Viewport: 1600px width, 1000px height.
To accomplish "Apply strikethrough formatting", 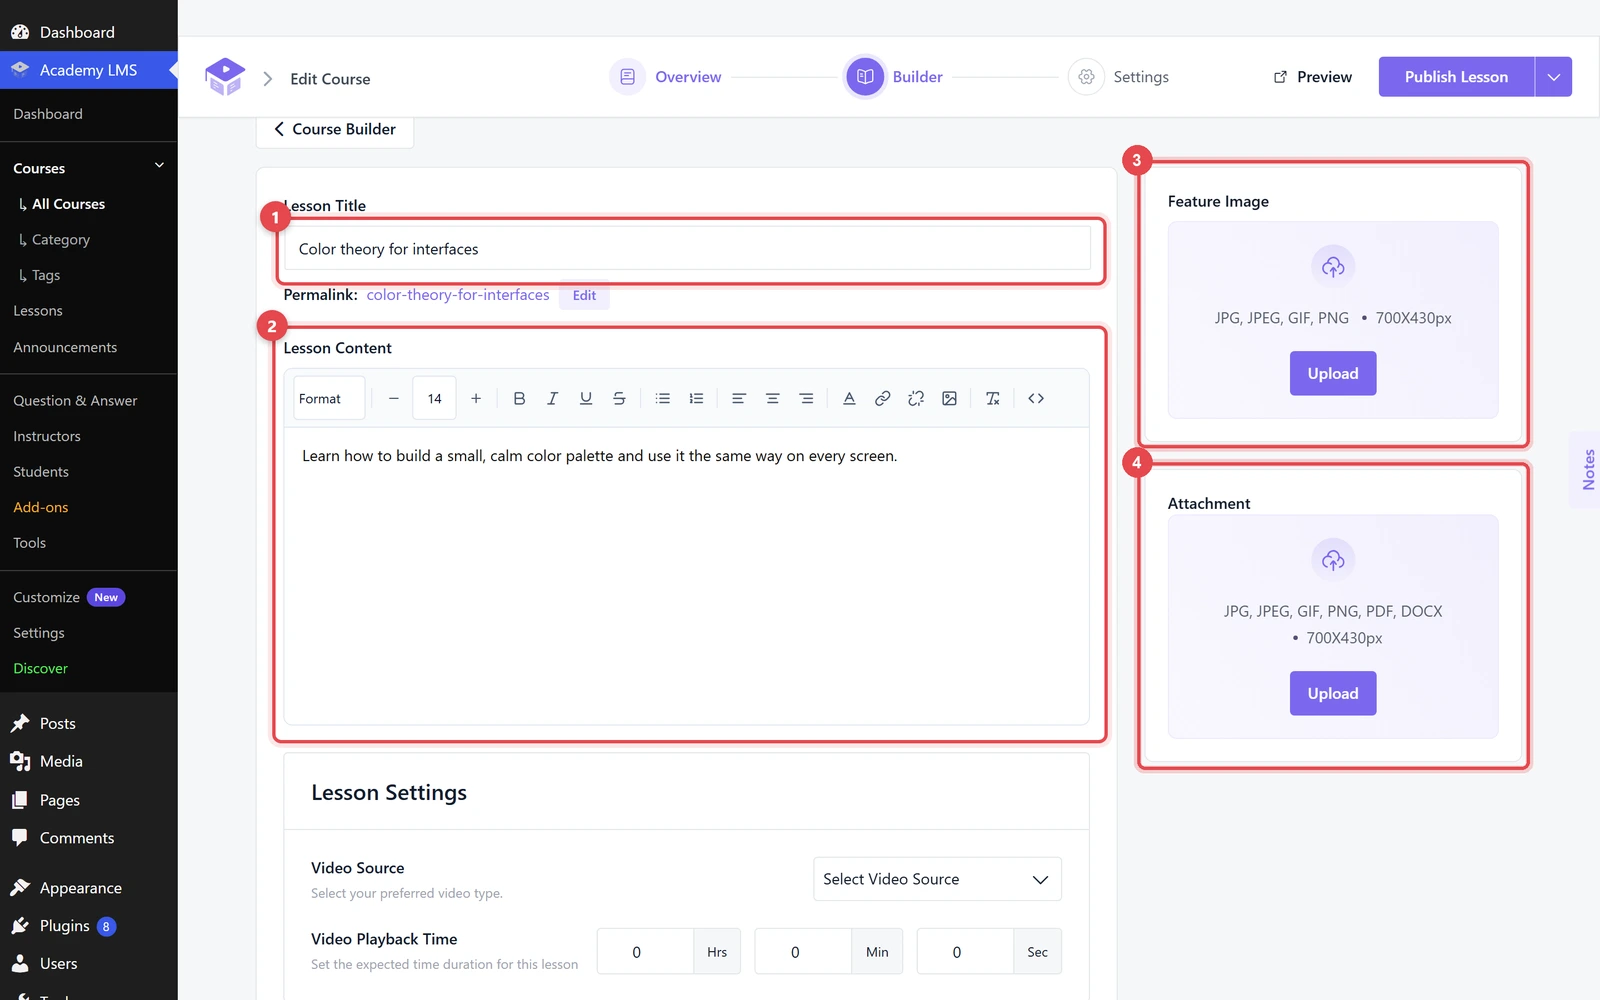I will click(x=619, y=398).
